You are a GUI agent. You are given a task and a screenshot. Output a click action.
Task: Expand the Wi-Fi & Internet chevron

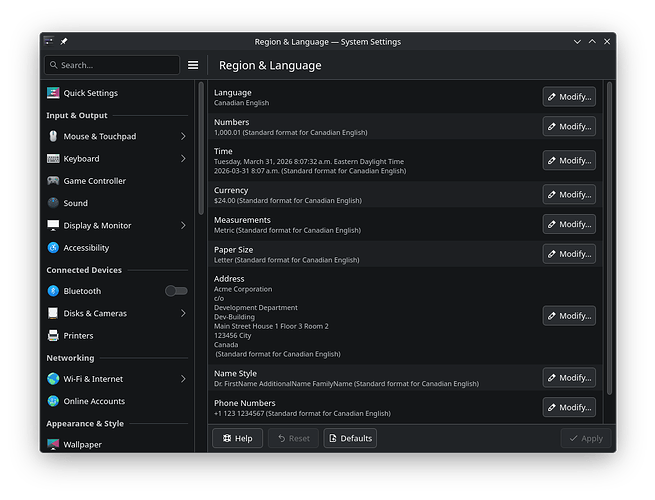pyautogui.click(x=183, y=379)
